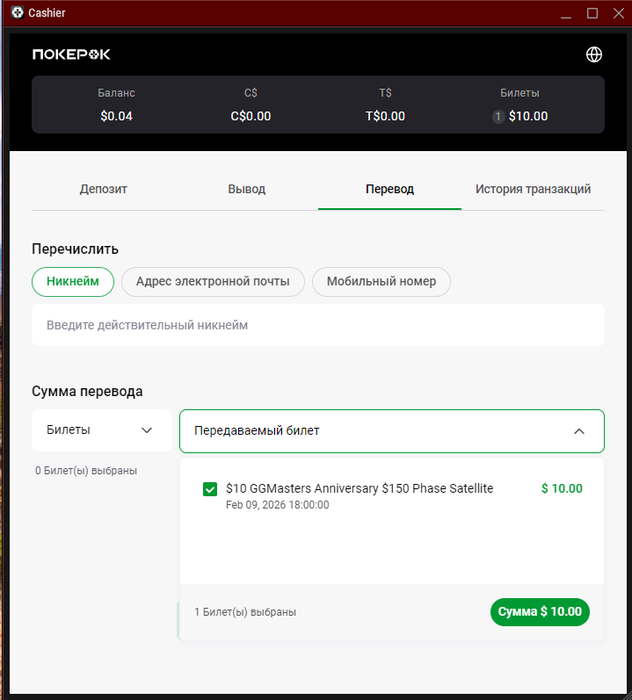Switch to the Депозит tab
This screenshot has width=632, height=700.
click(x=104, y=189)
